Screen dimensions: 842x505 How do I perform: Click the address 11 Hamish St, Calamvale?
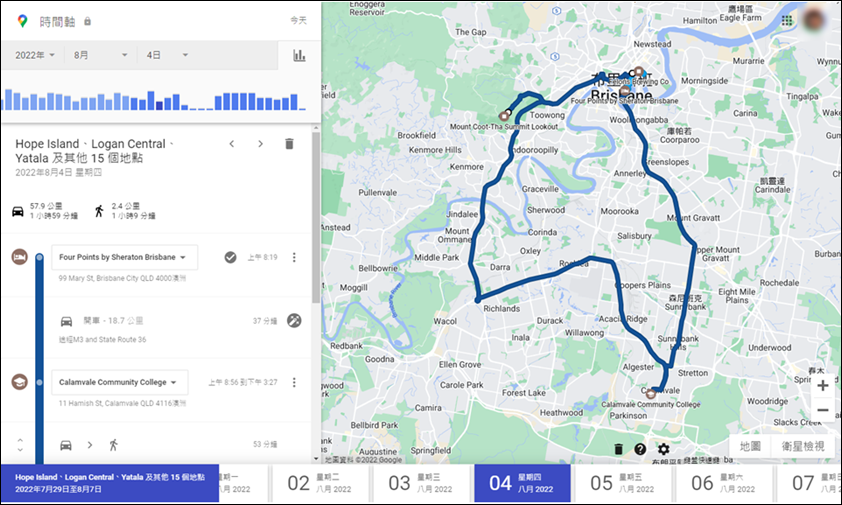(122, 403)
